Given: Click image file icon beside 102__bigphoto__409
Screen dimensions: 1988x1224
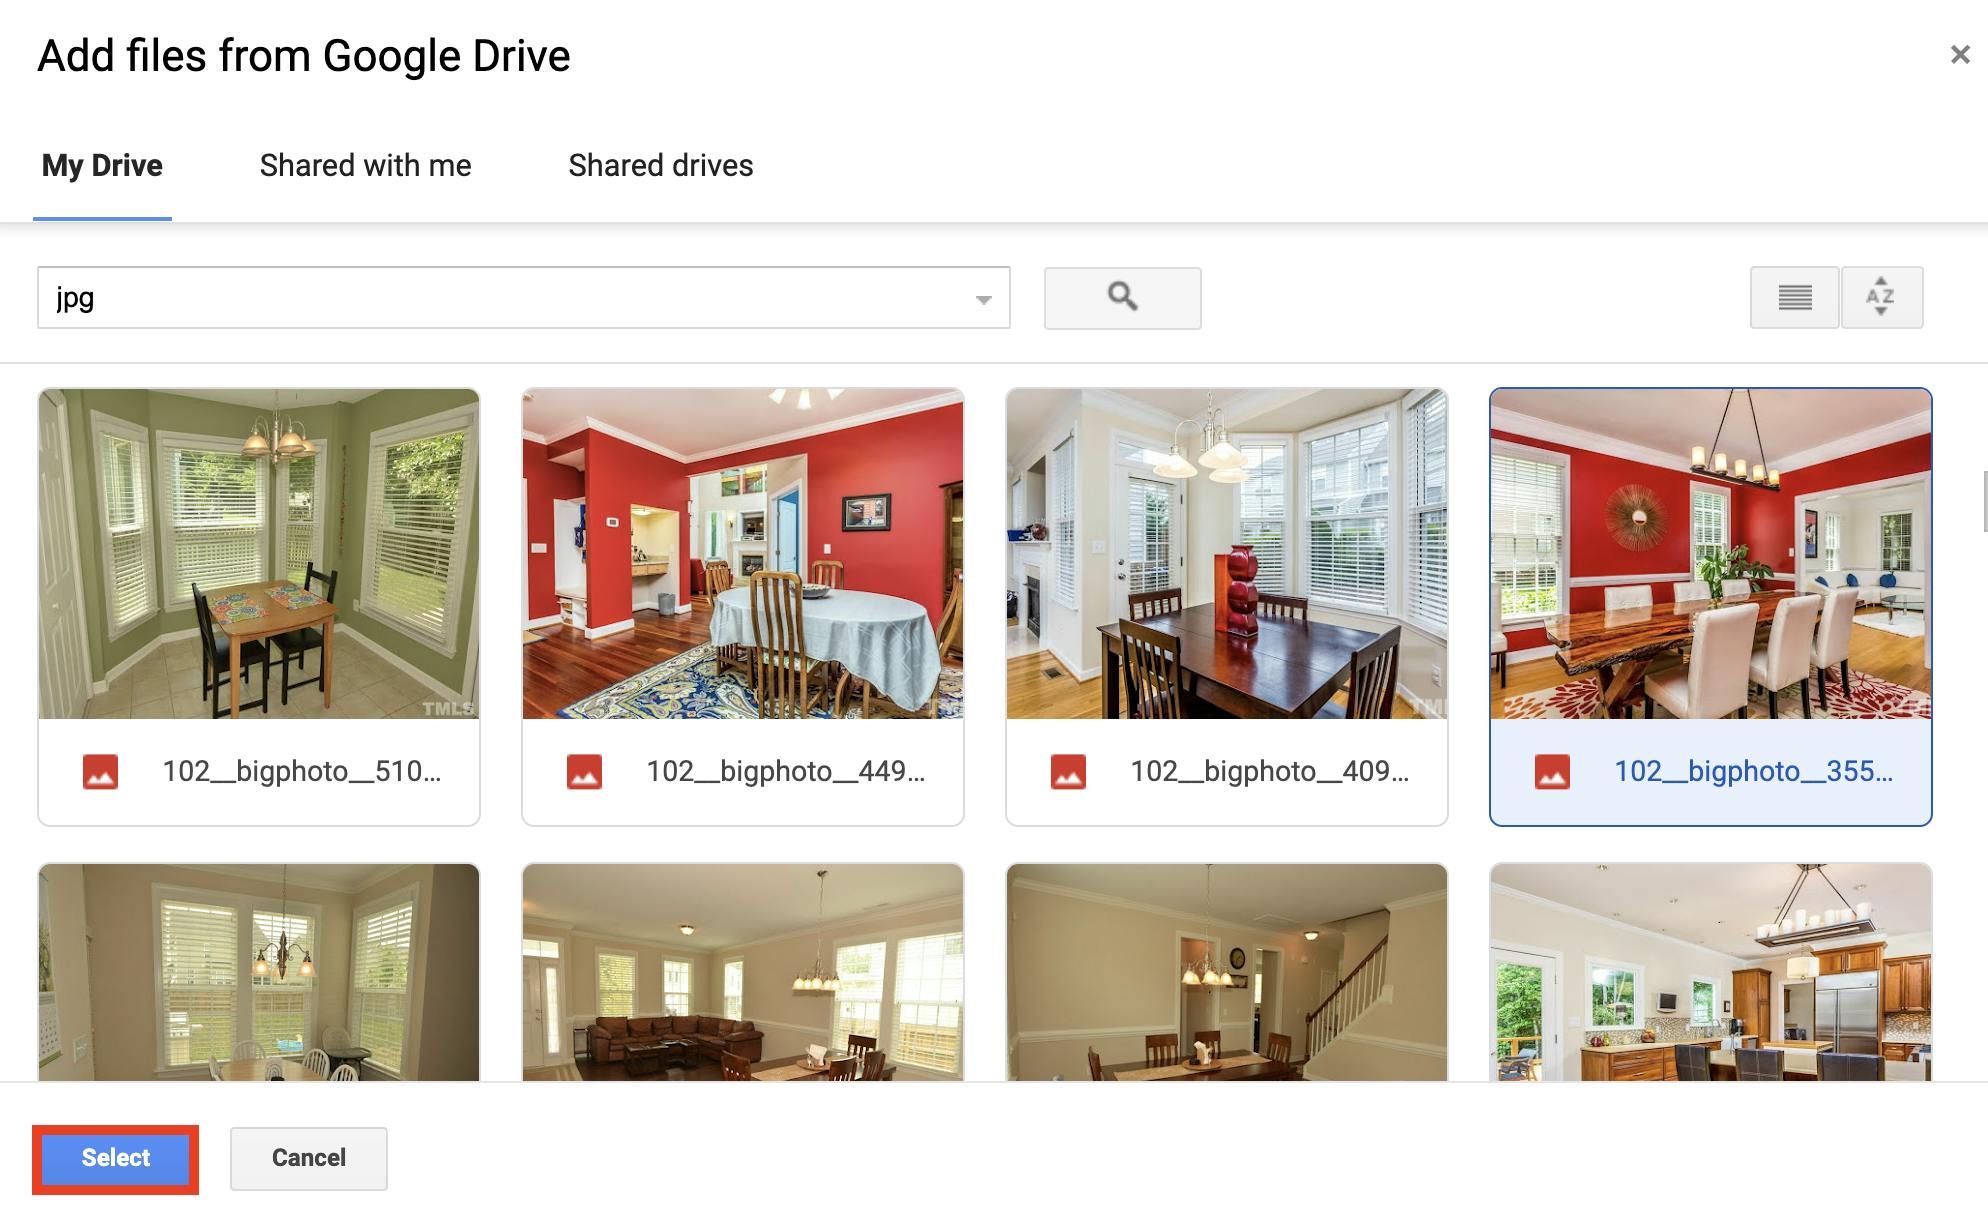Looking at the screenshot, I should click(x=1068, y=772).
